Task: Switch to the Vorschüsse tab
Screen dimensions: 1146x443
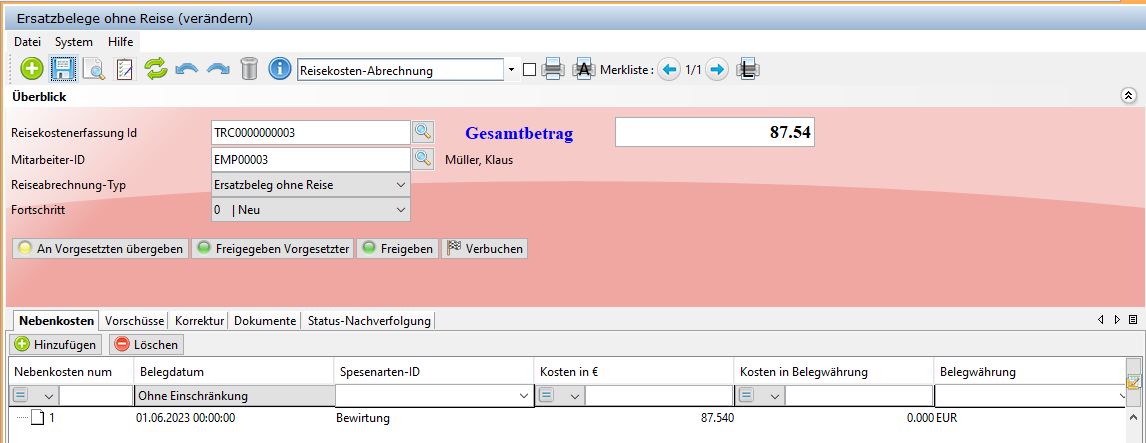Action: tap(134, 320)
